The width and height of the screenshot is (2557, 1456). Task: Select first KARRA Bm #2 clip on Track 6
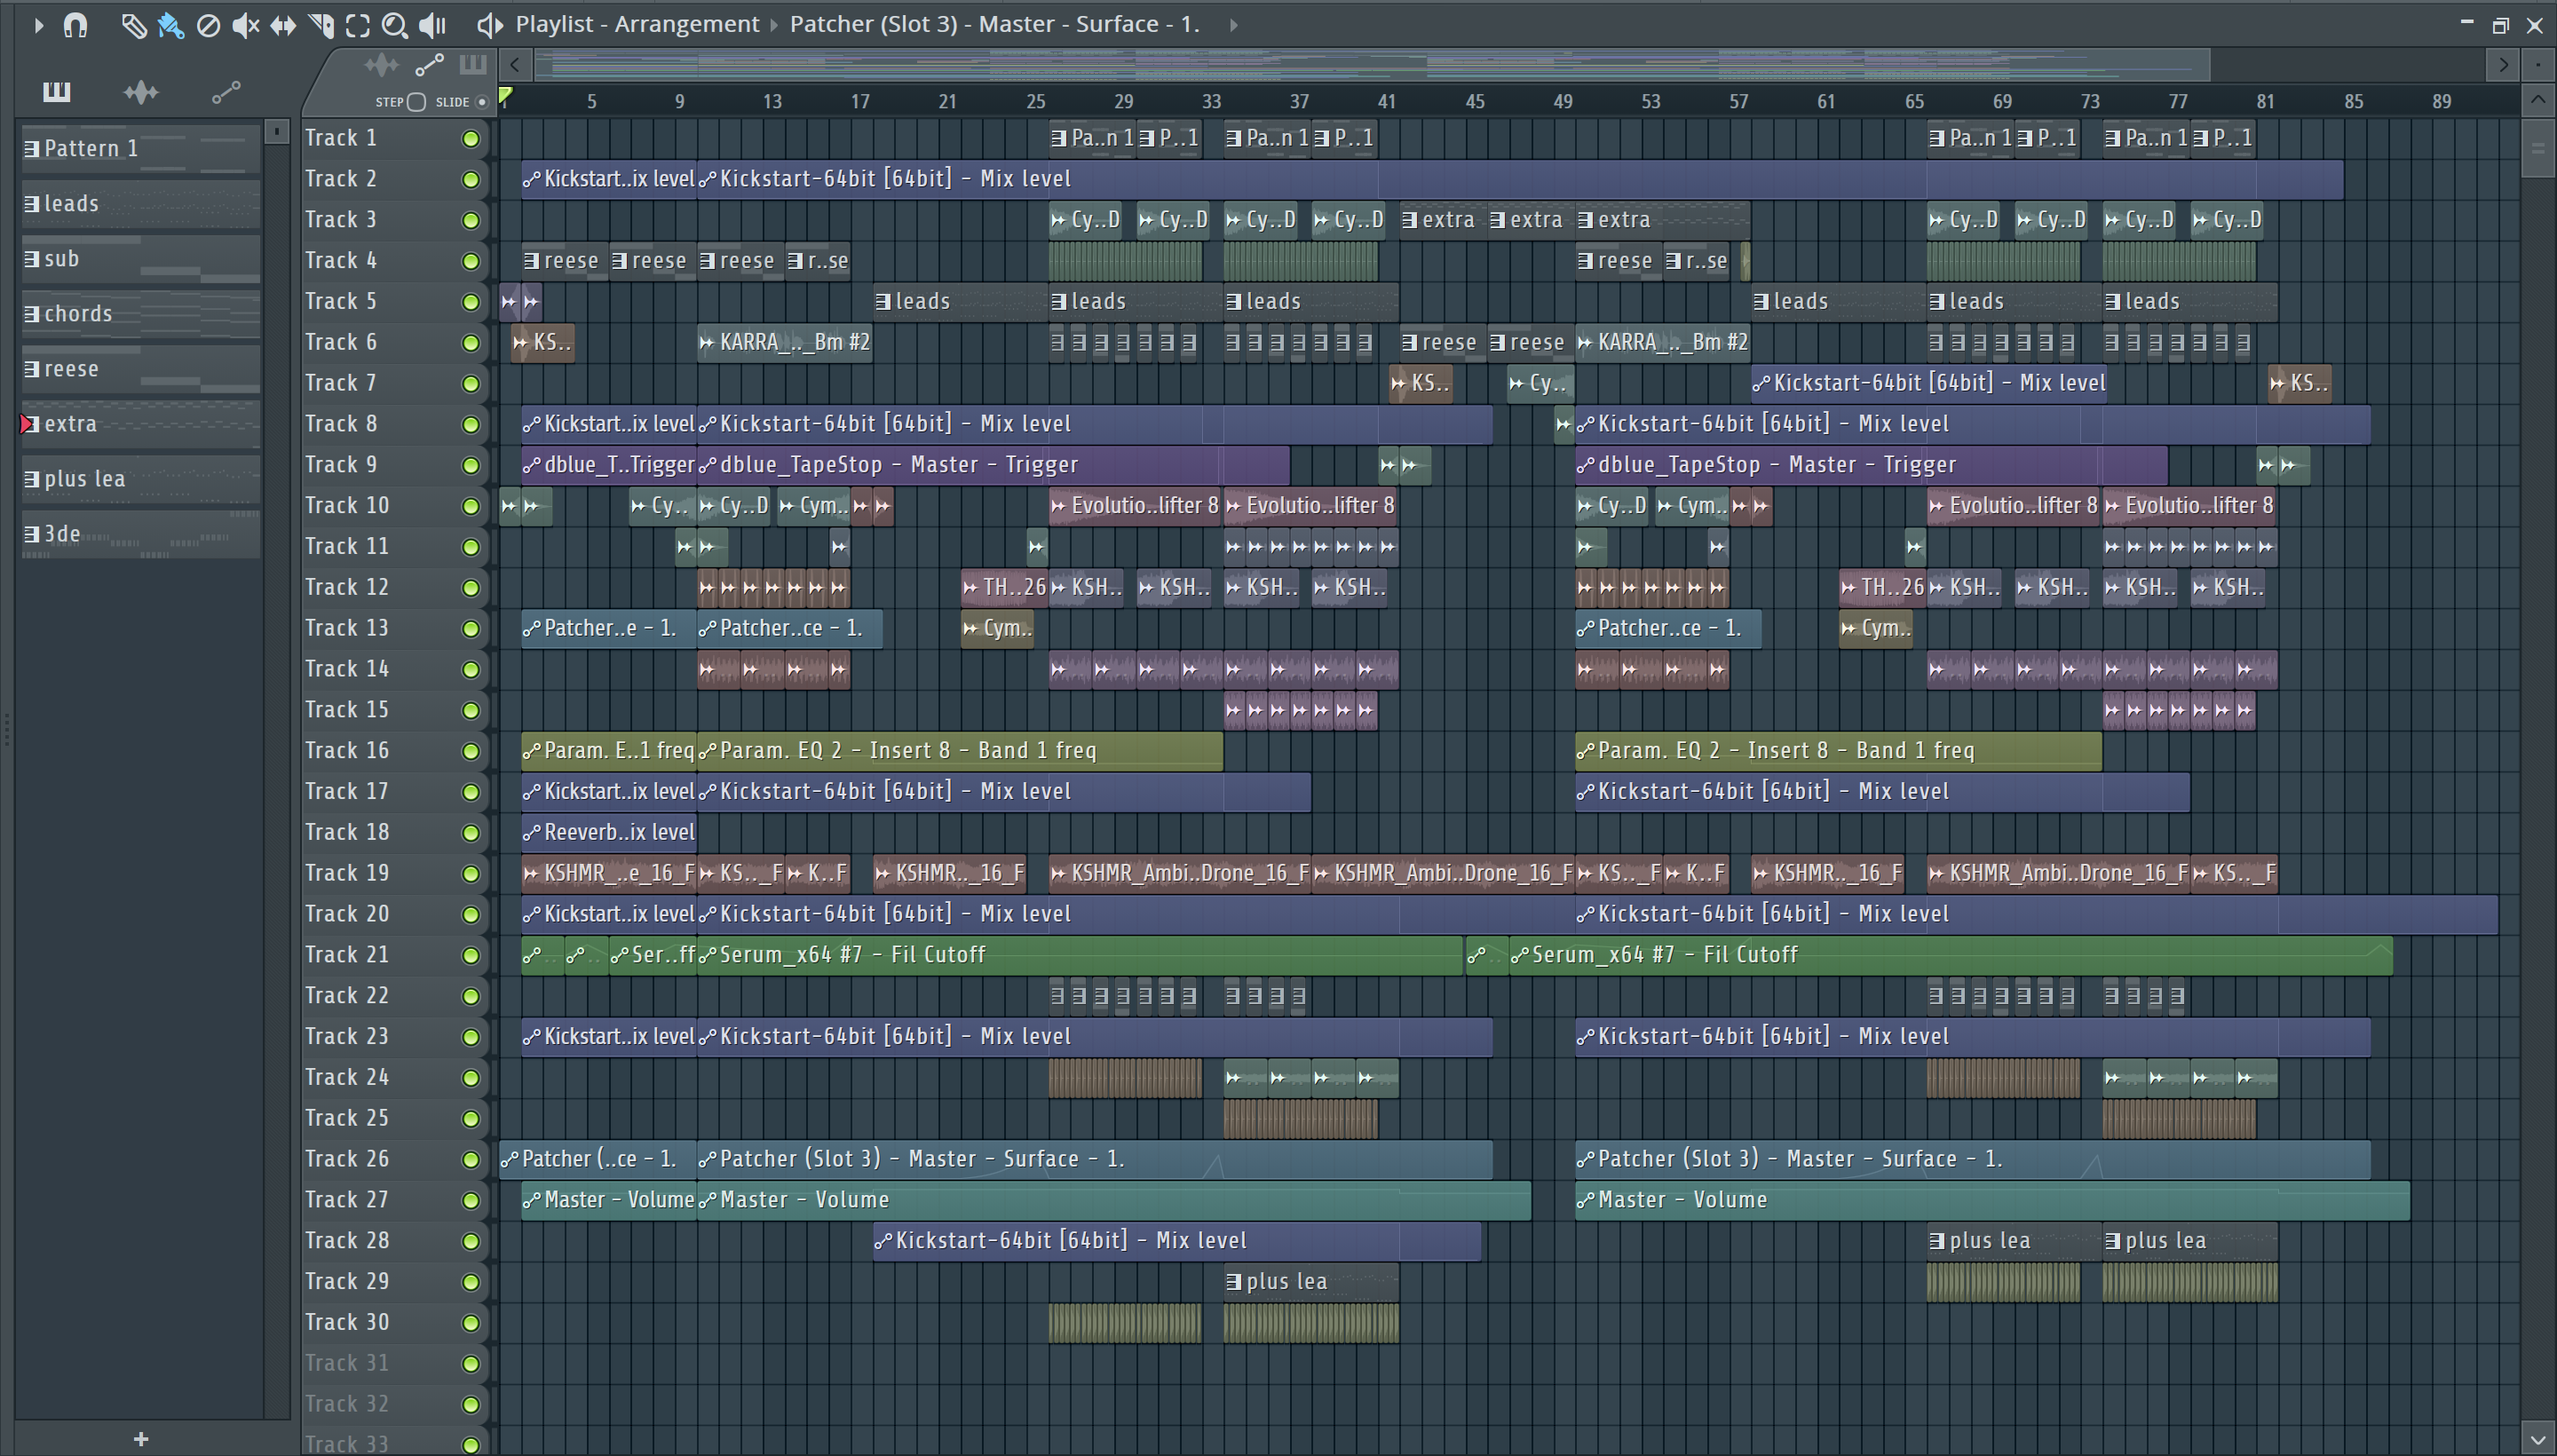point(785,343)
